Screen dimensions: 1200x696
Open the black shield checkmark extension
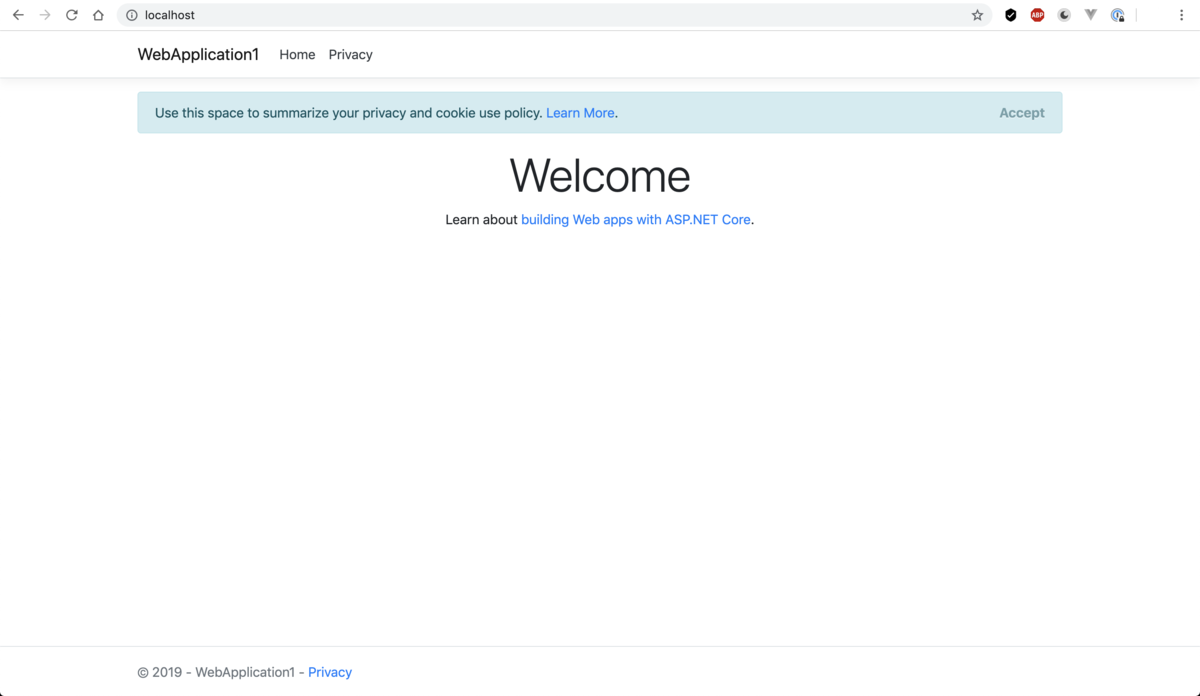[x=1011, y=15]
